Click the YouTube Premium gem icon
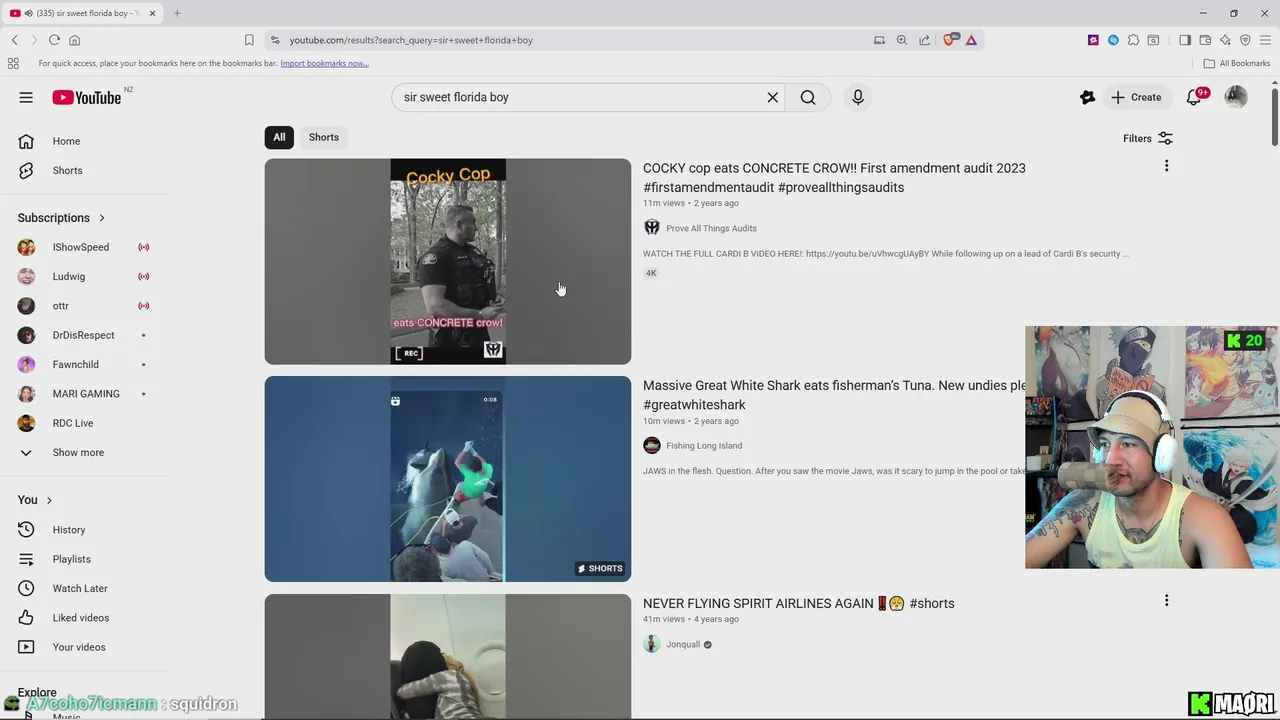Screen dimensions: 1280x720 click(1088, 97)
